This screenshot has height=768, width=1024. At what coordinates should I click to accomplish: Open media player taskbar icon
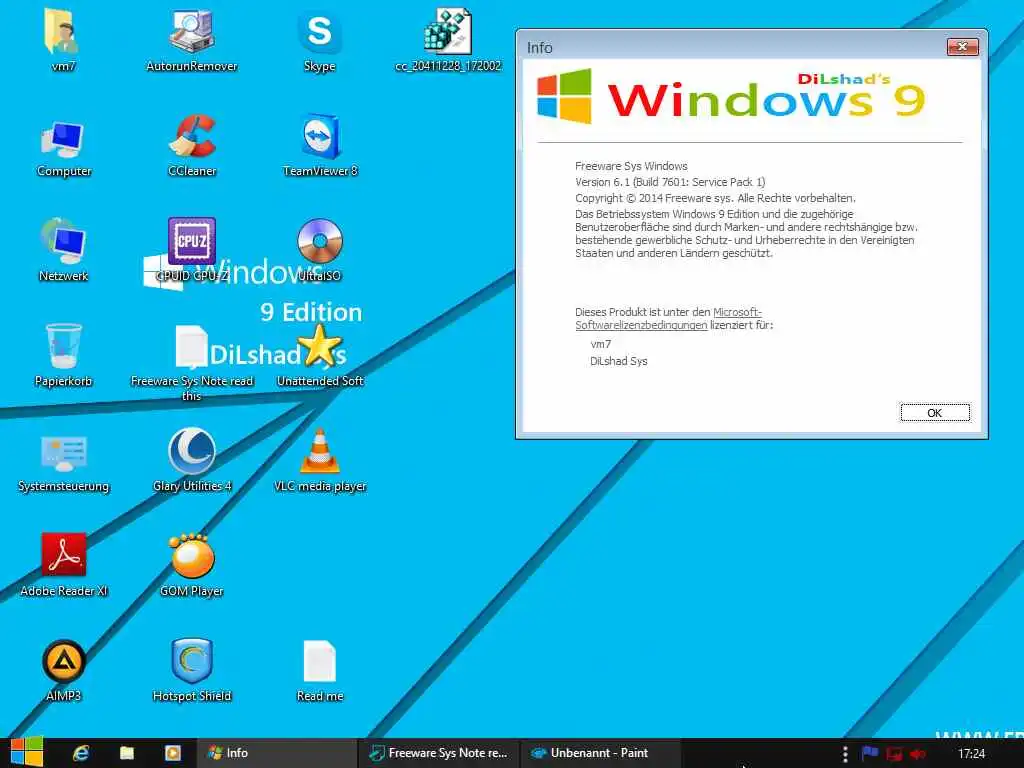[172, 753]
